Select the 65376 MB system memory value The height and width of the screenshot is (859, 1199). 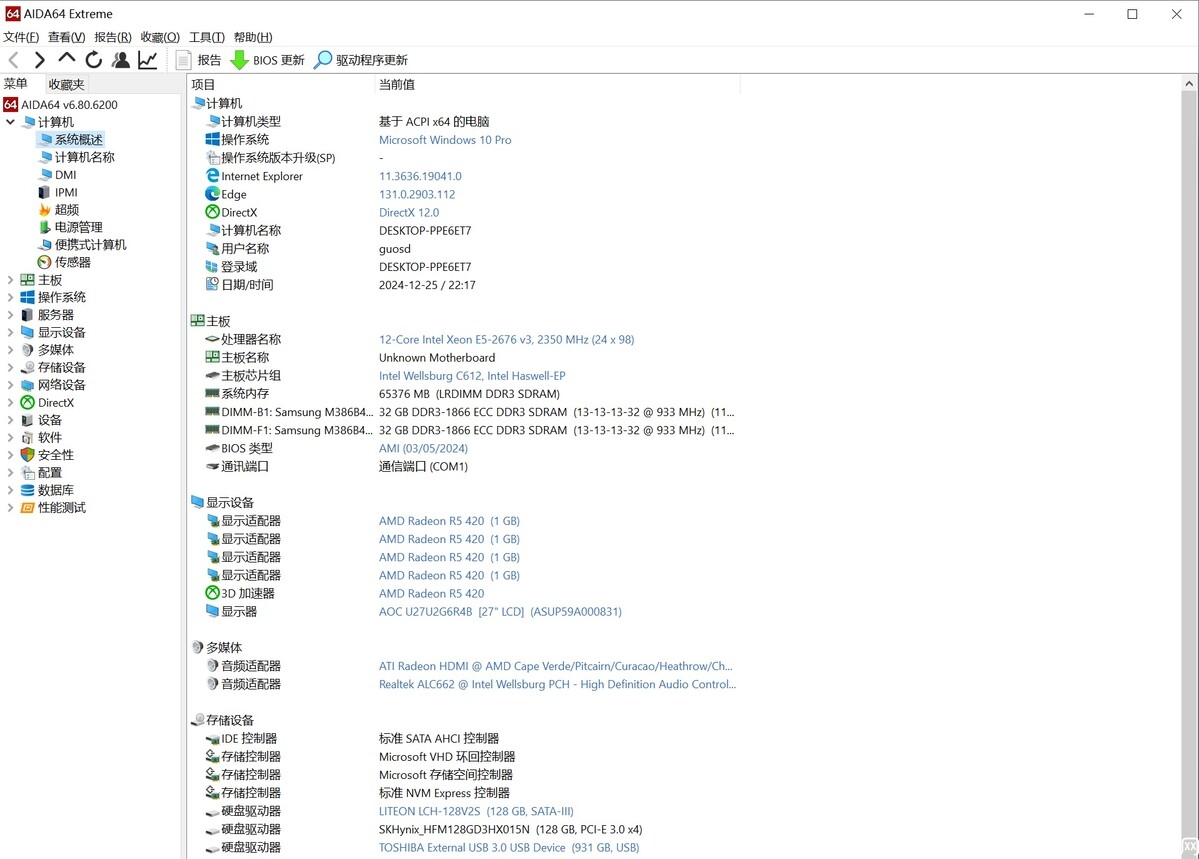469,394
